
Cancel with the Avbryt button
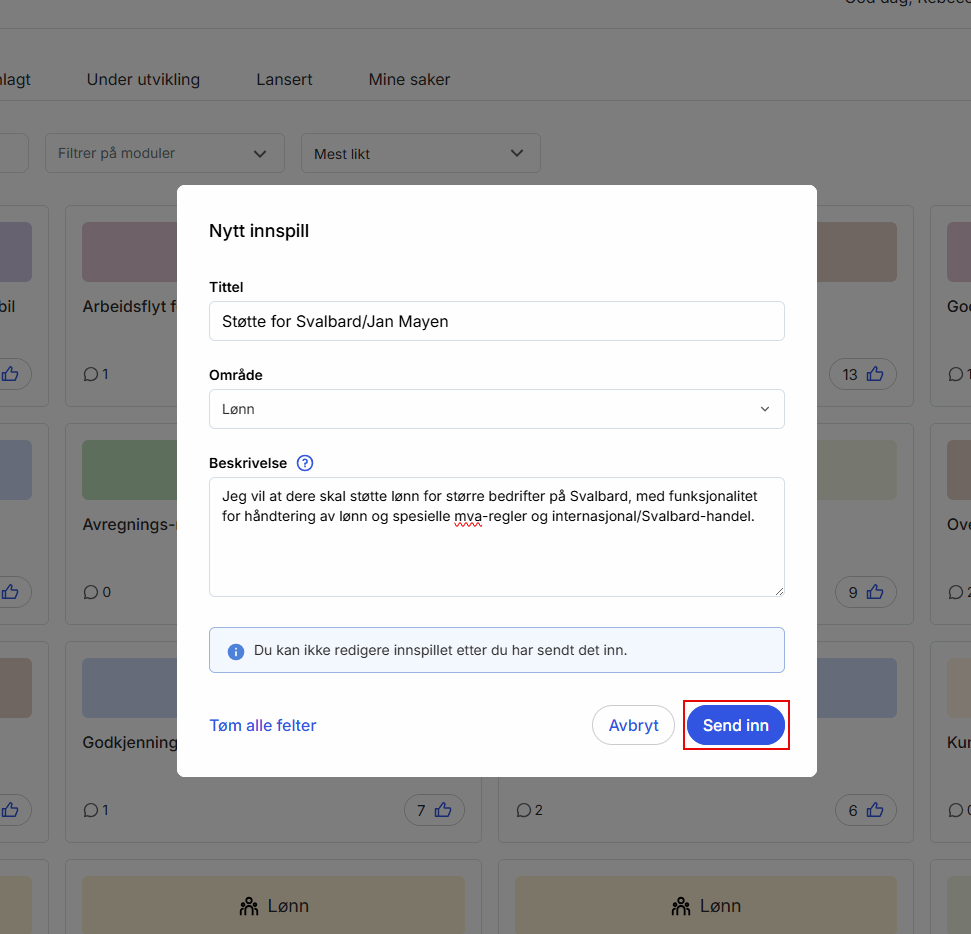pyautogui.click(x=633, y=725)
